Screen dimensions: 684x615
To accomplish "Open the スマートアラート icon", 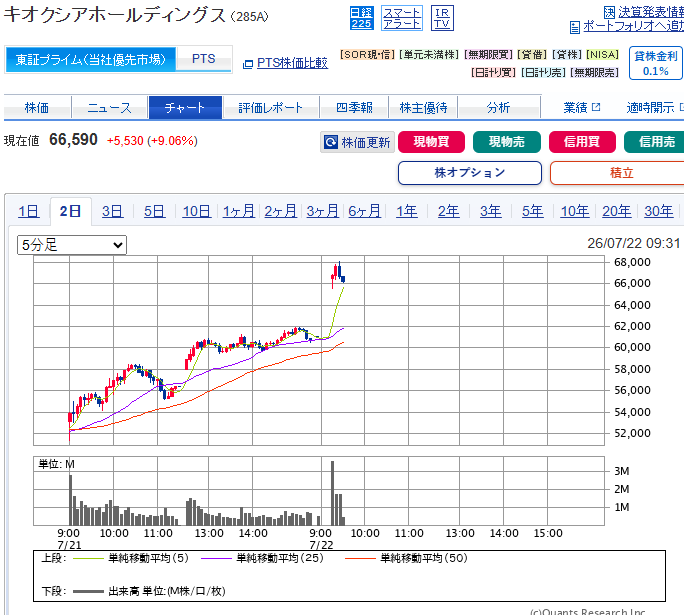I will tap(401, 18).
